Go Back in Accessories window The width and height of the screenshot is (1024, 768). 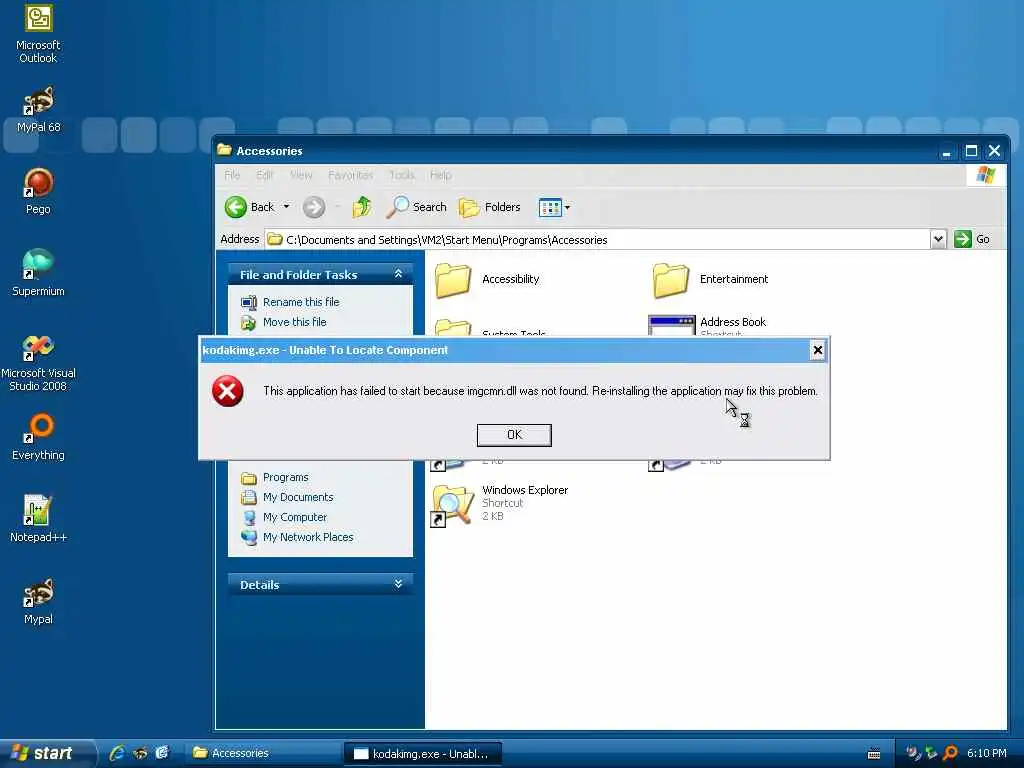(x=250, y=207)
